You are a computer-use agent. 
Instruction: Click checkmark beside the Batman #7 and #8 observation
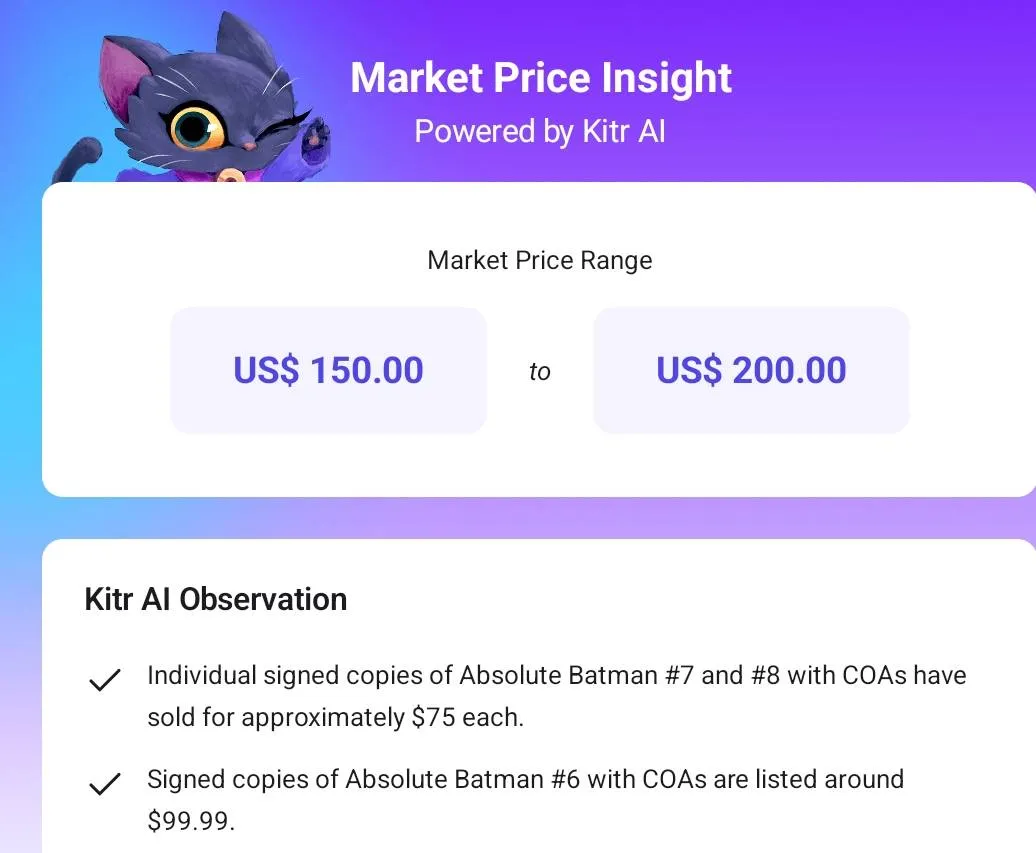(x=105, y=680)
